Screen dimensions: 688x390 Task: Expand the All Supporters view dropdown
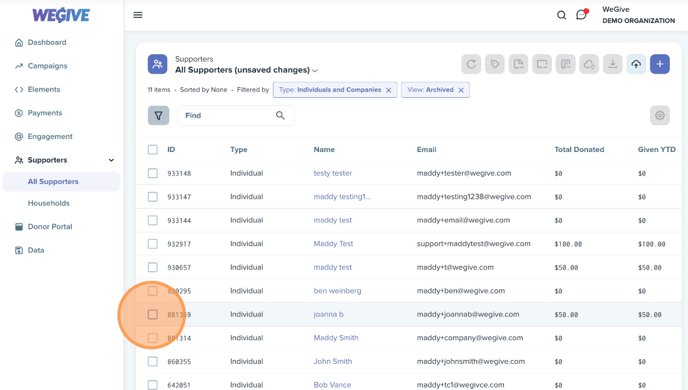[315, 70]
